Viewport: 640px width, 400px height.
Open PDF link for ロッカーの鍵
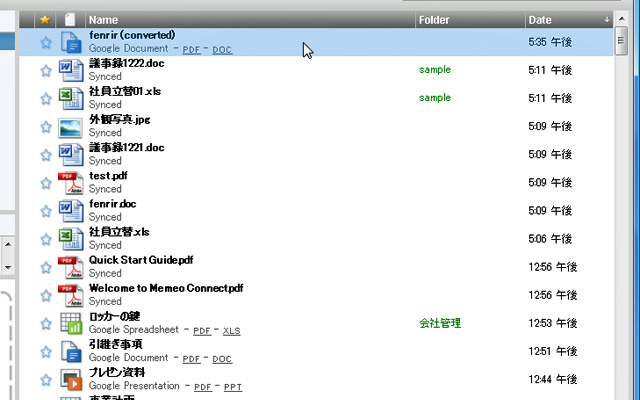(202, 331)
